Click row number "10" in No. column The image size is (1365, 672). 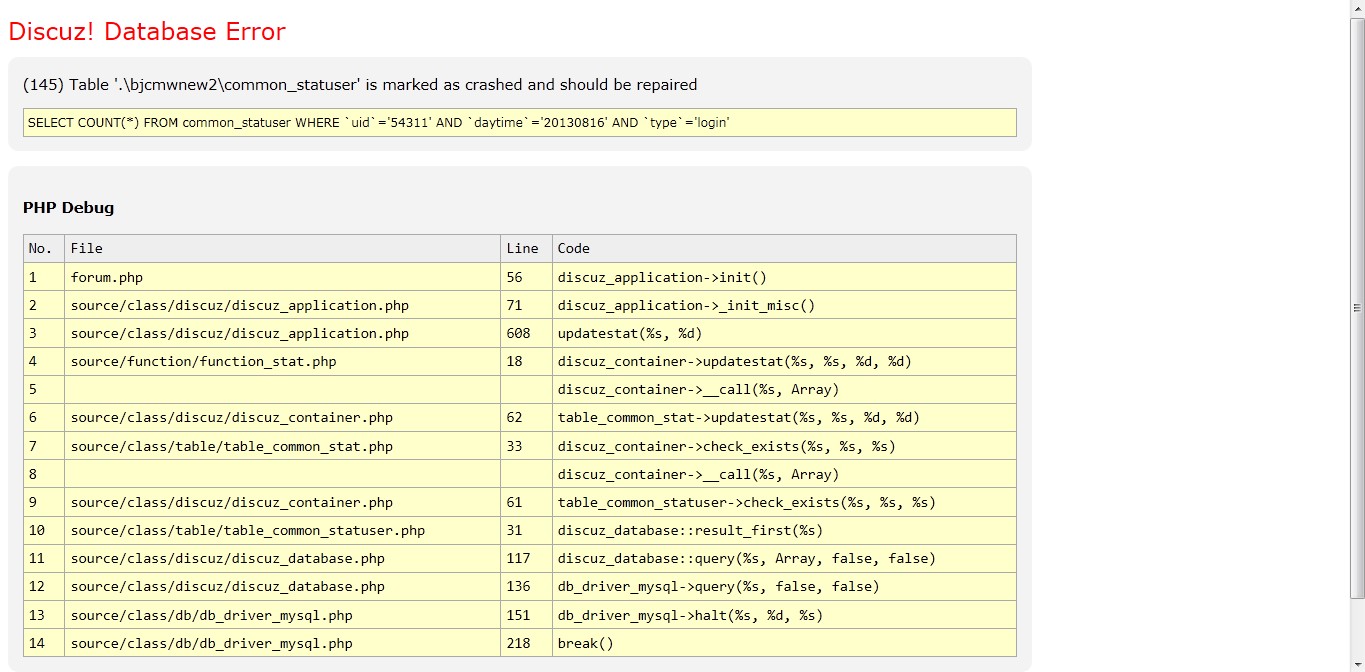click(x=44, y=530)
